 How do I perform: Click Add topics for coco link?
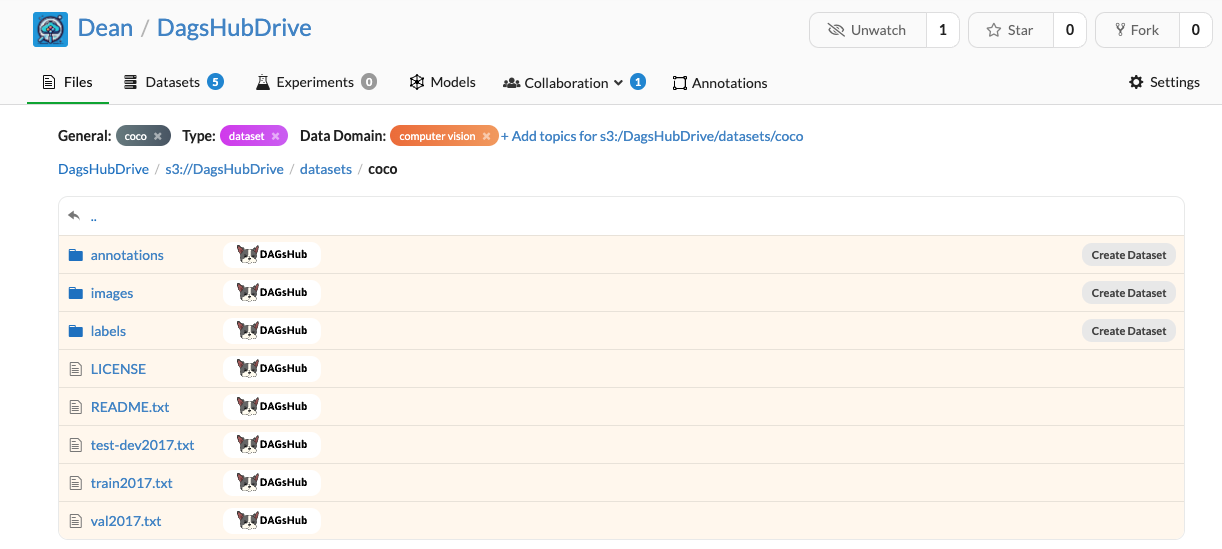click(652, 136)
